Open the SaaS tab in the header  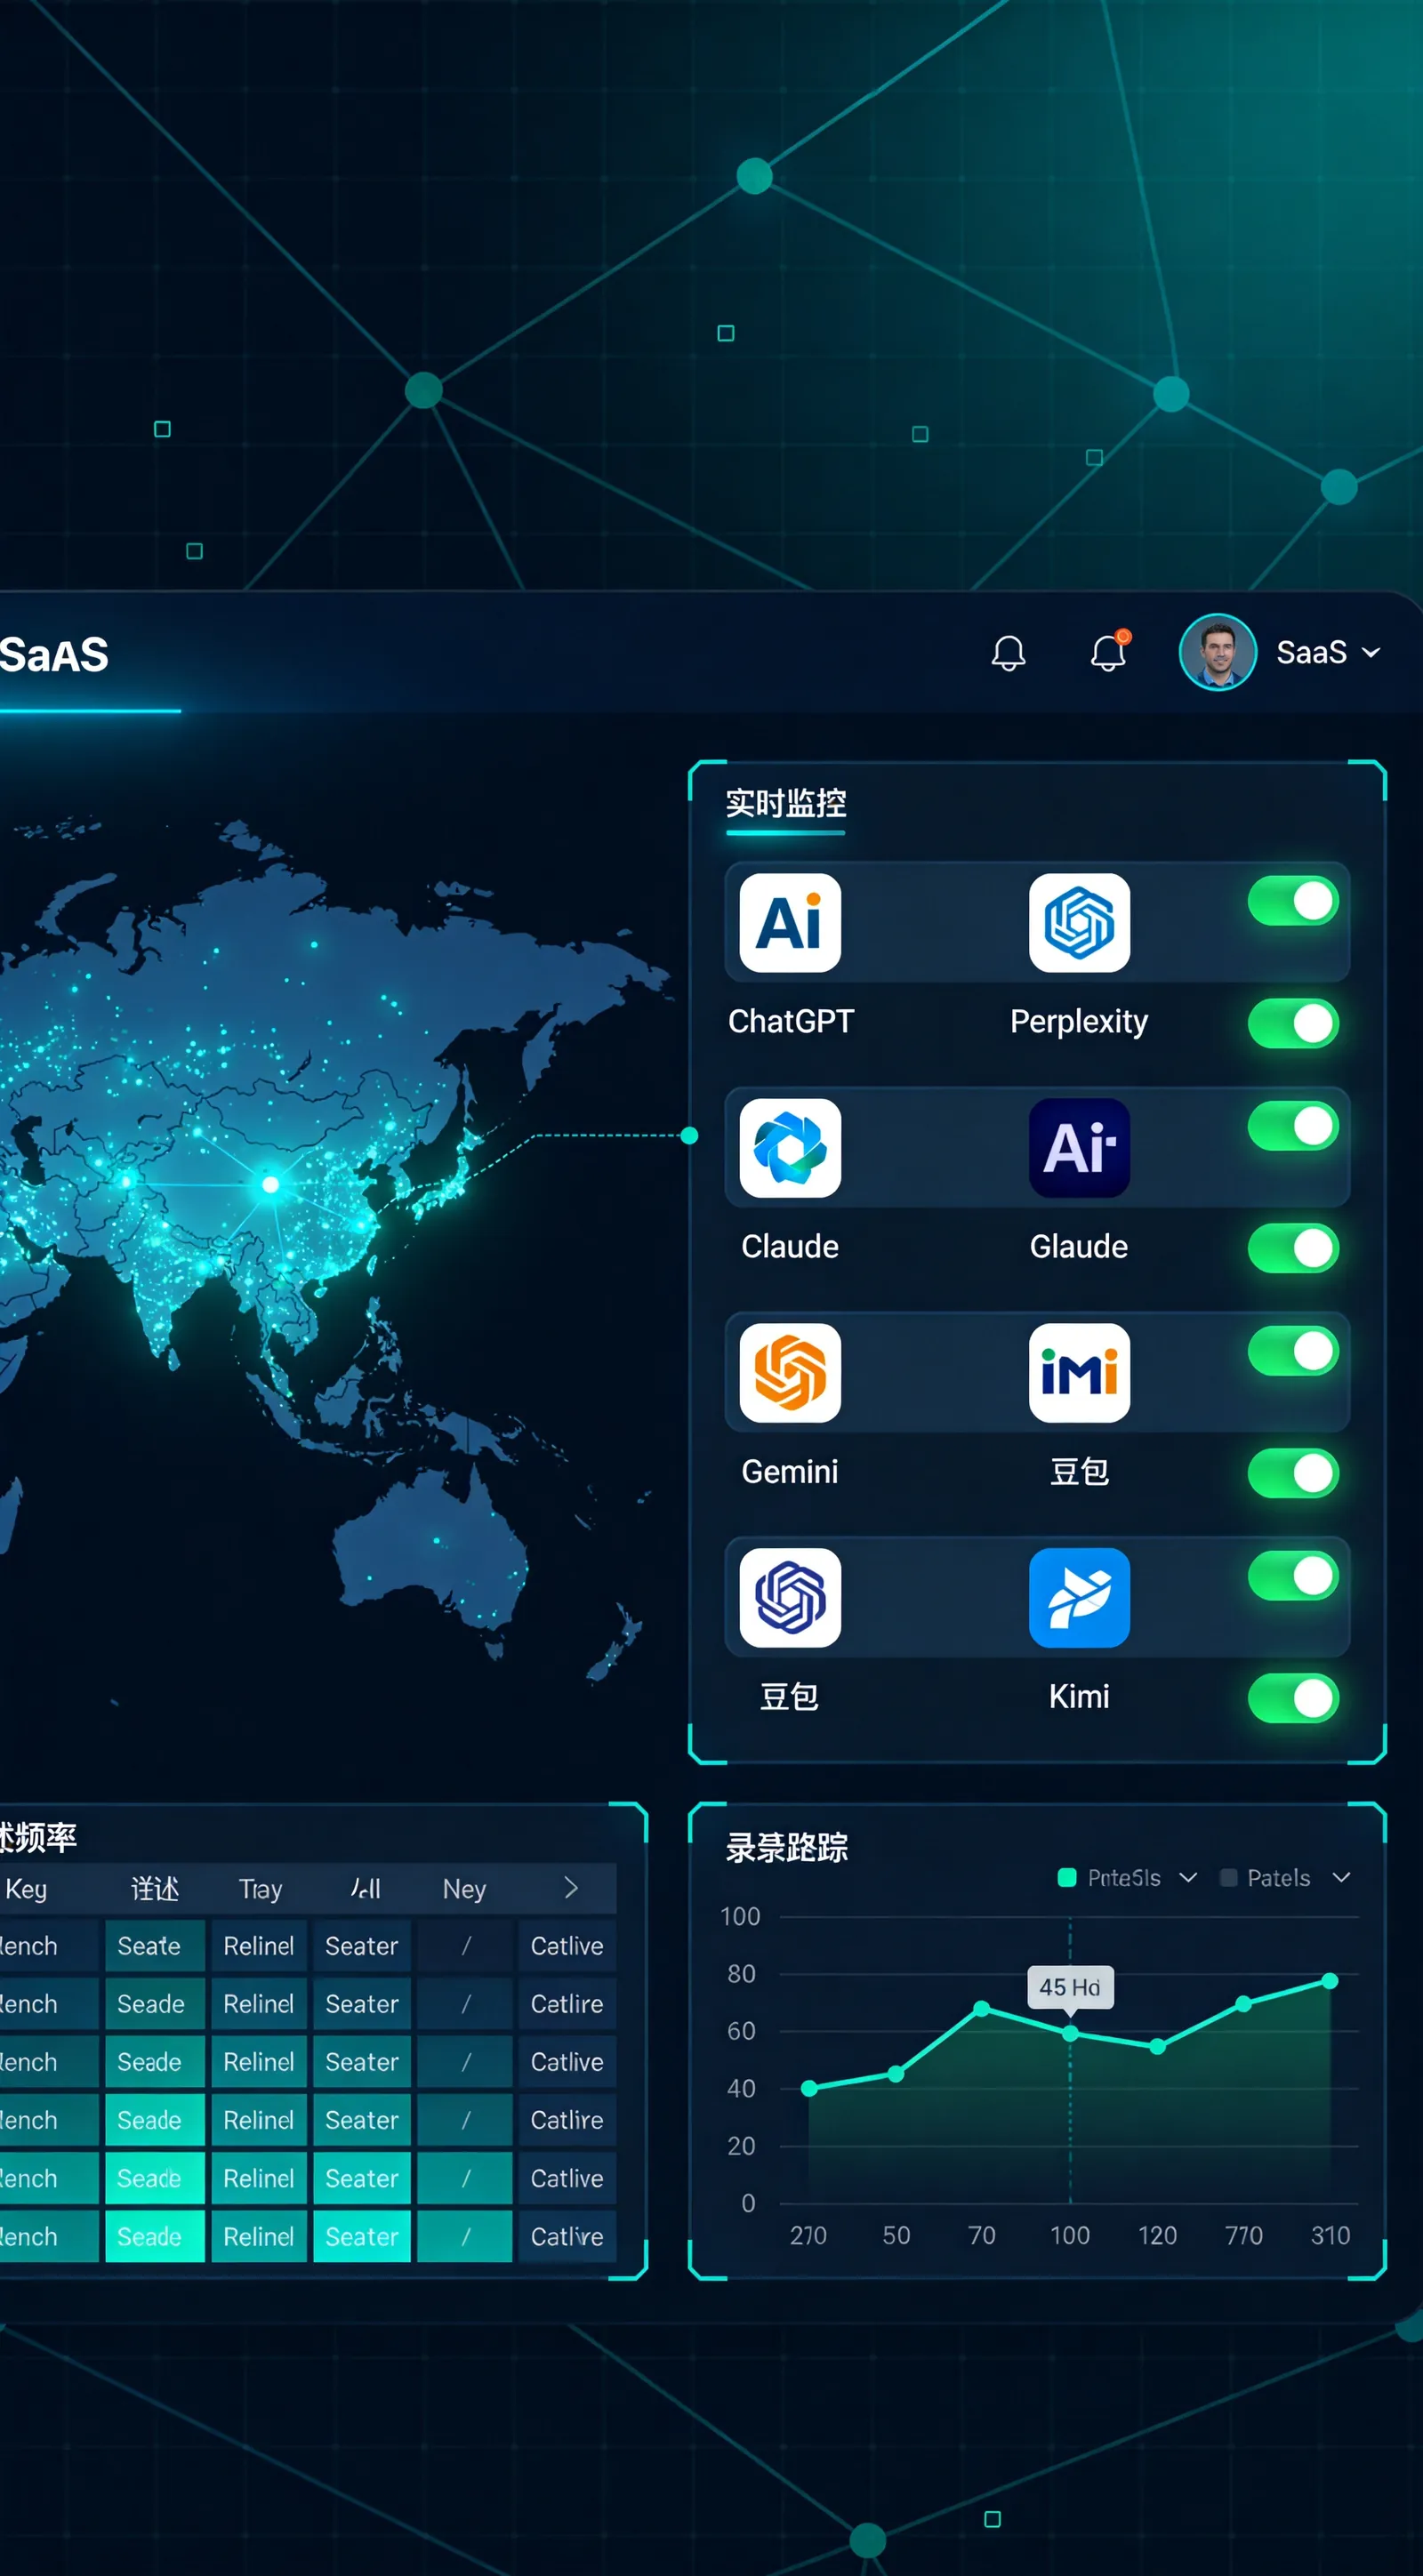54,655
